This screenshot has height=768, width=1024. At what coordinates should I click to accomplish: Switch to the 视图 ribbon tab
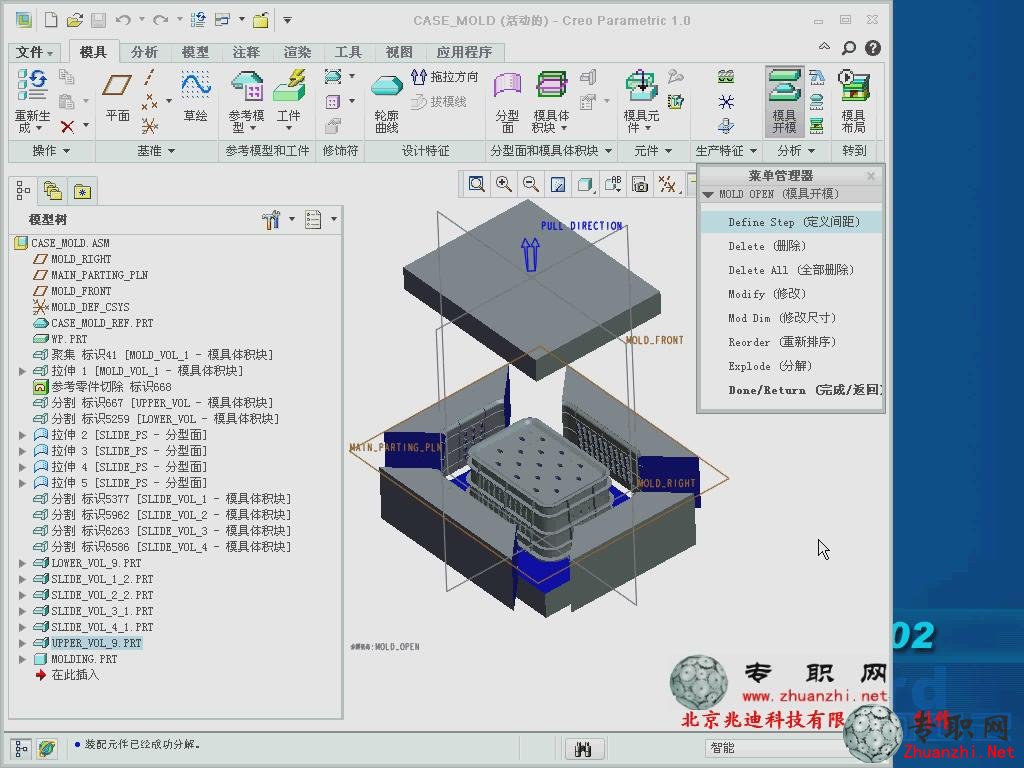click(x=398, y=52)
